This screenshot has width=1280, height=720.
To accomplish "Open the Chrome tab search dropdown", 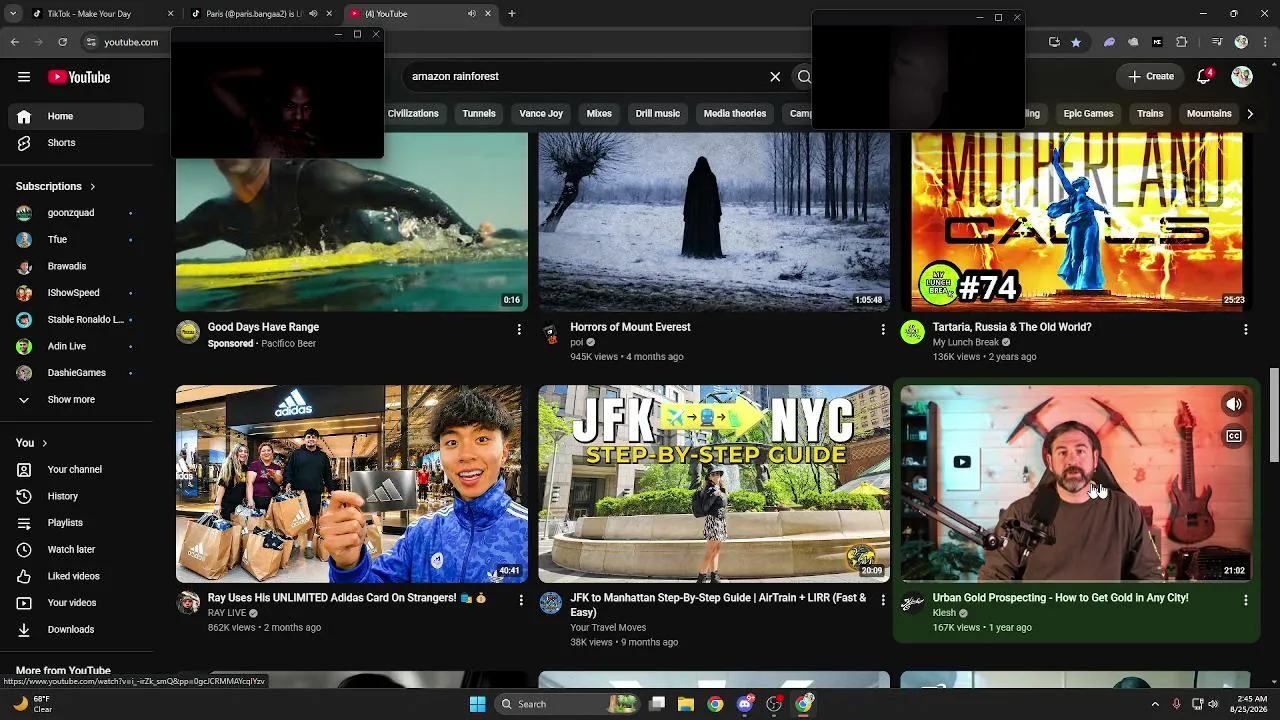I will coord(13,14).
